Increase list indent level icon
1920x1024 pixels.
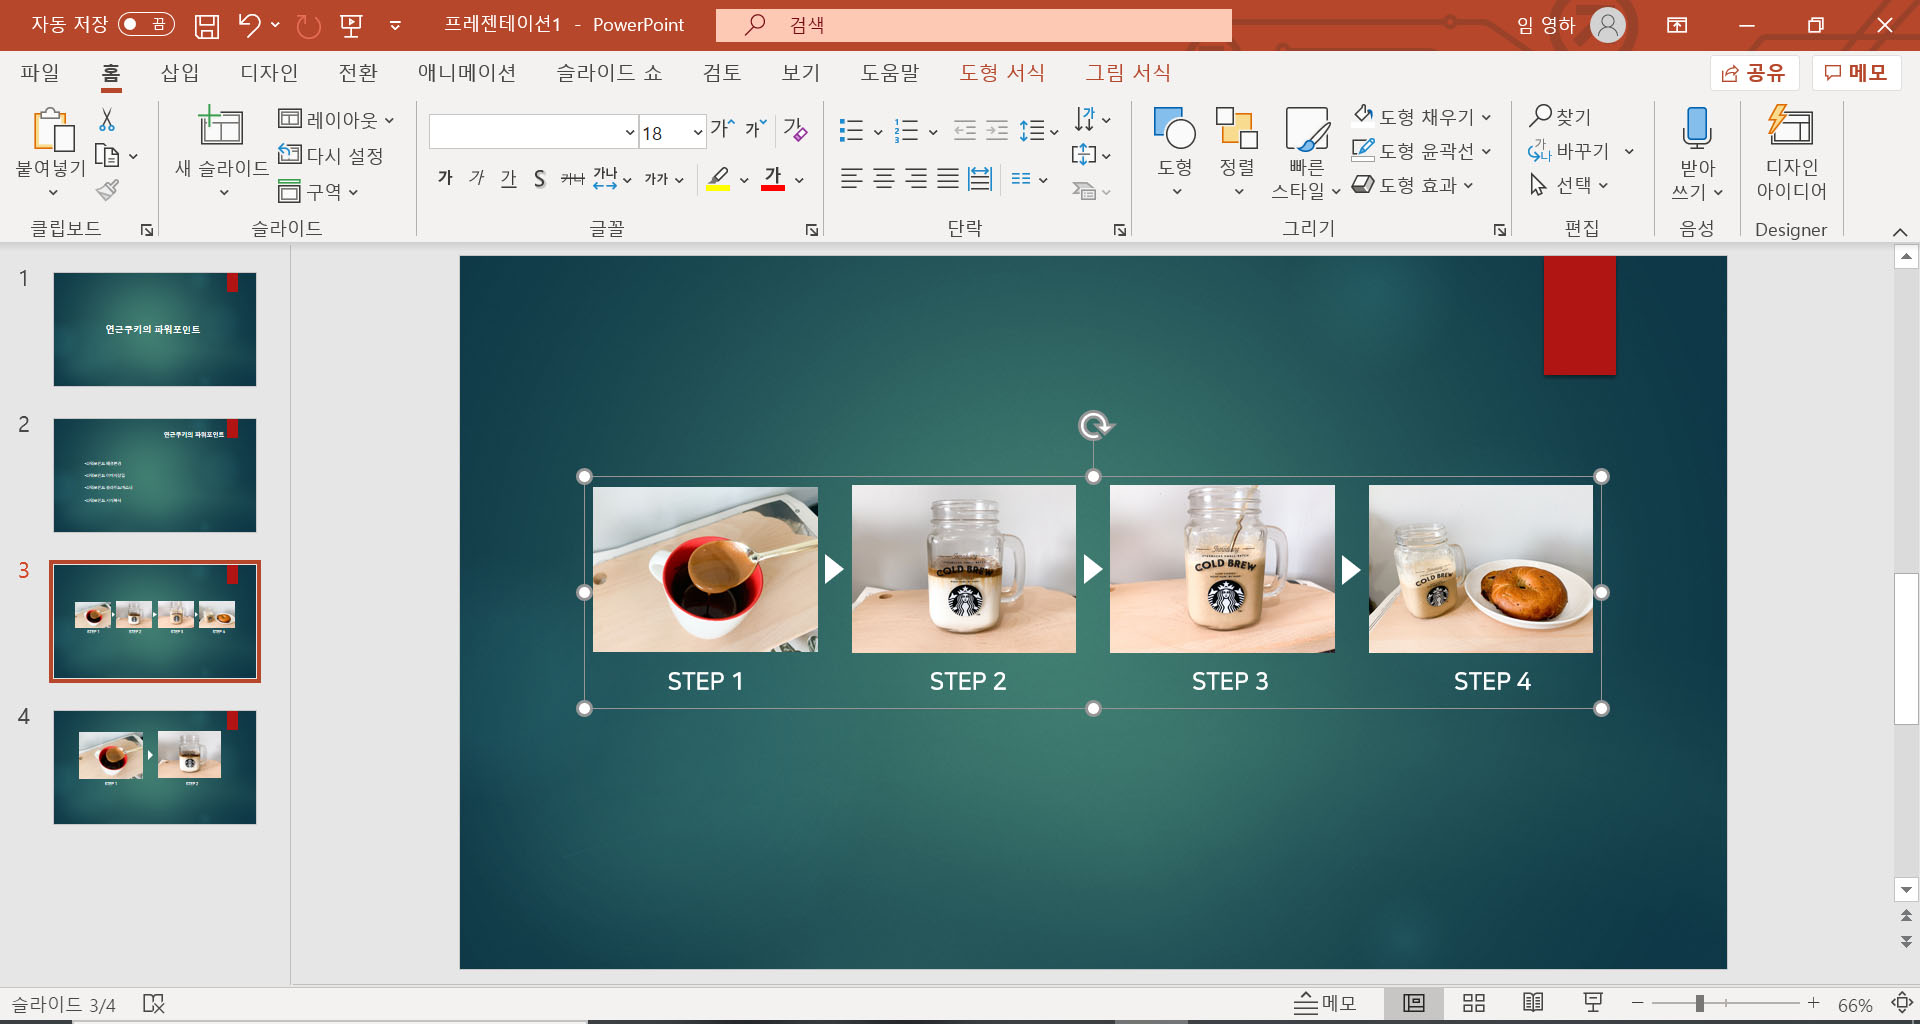click(x=997, y=130)
